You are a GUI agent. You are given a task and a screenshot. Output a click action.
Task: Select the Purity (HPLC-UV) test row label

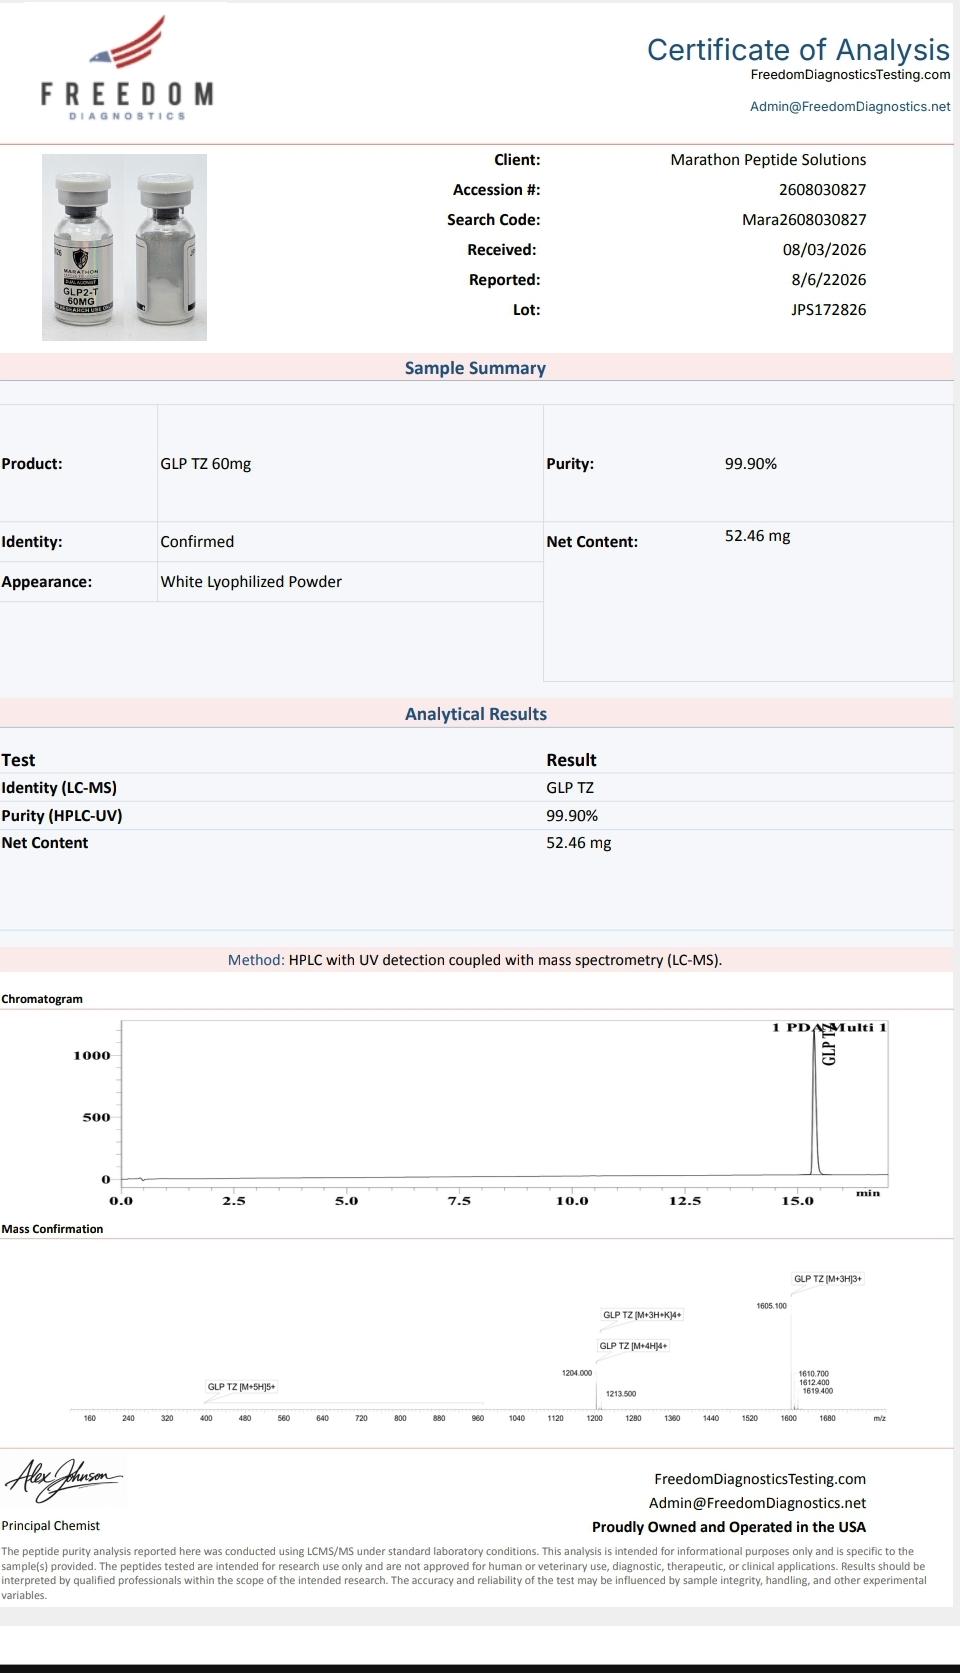click(x=62, y=816)
